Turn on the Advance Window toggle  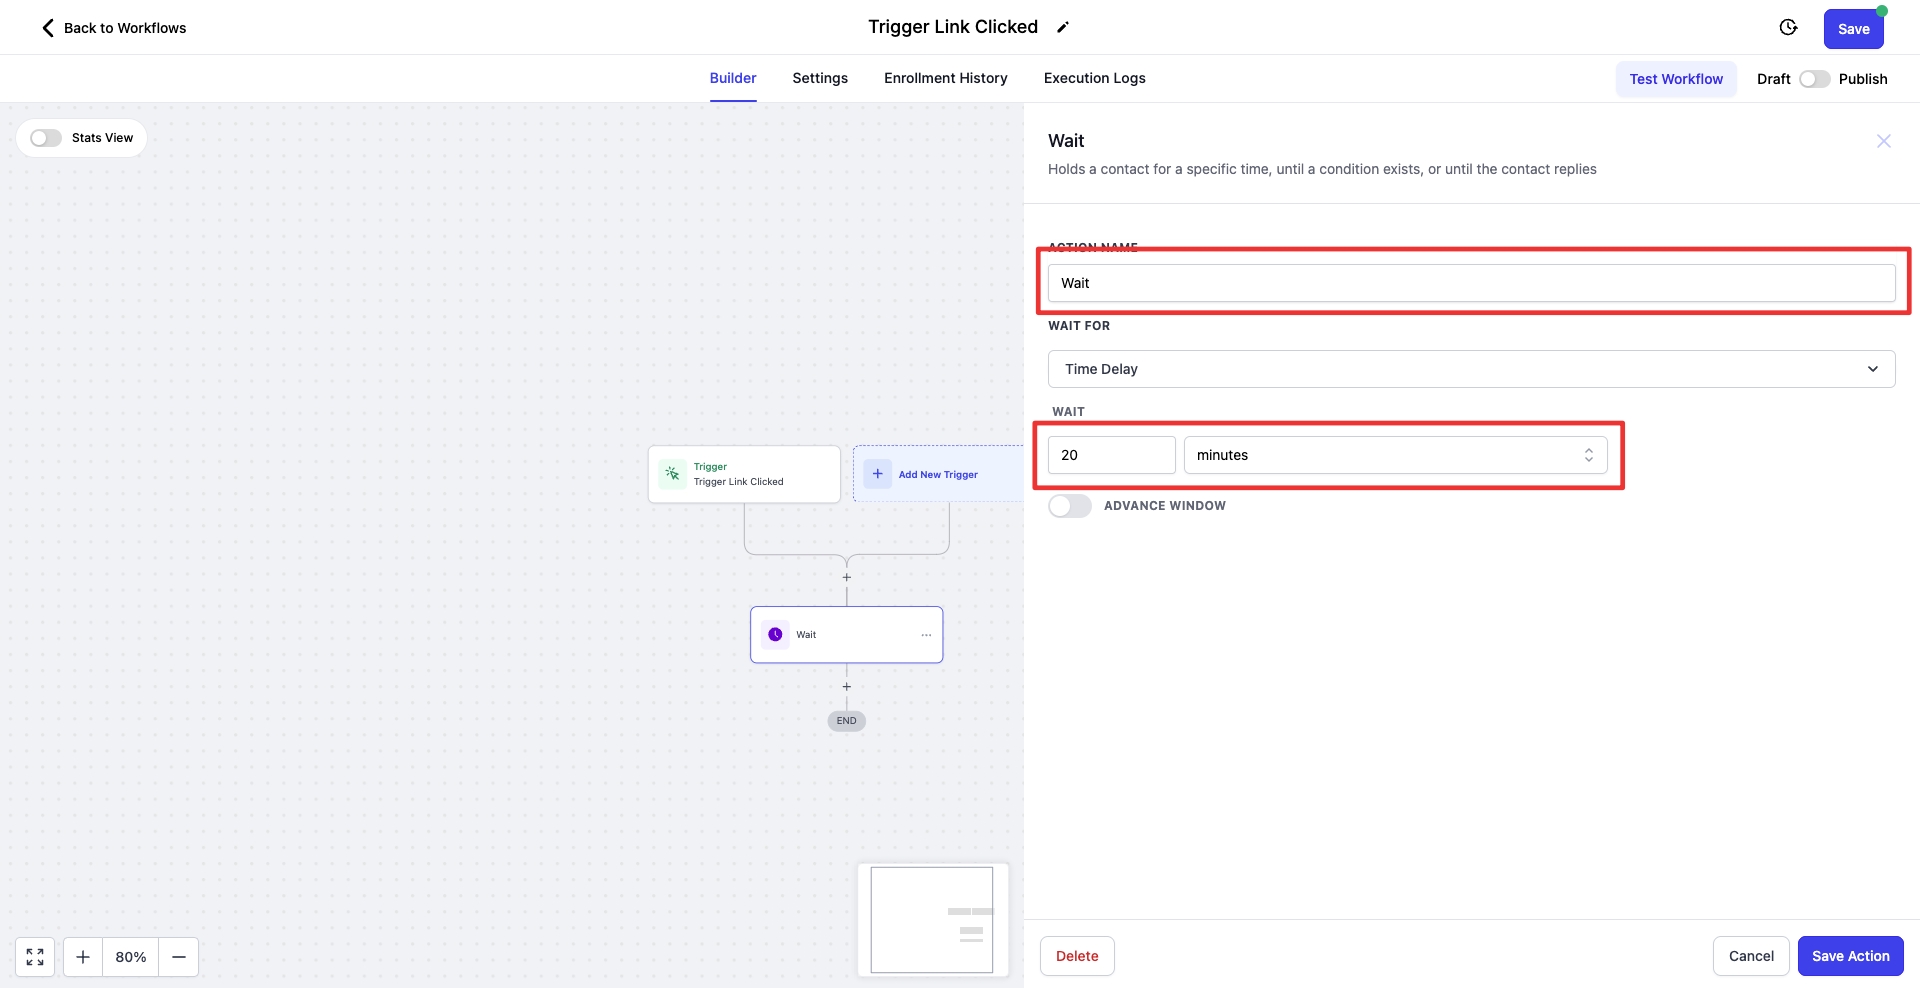[x=1069, y=506]
